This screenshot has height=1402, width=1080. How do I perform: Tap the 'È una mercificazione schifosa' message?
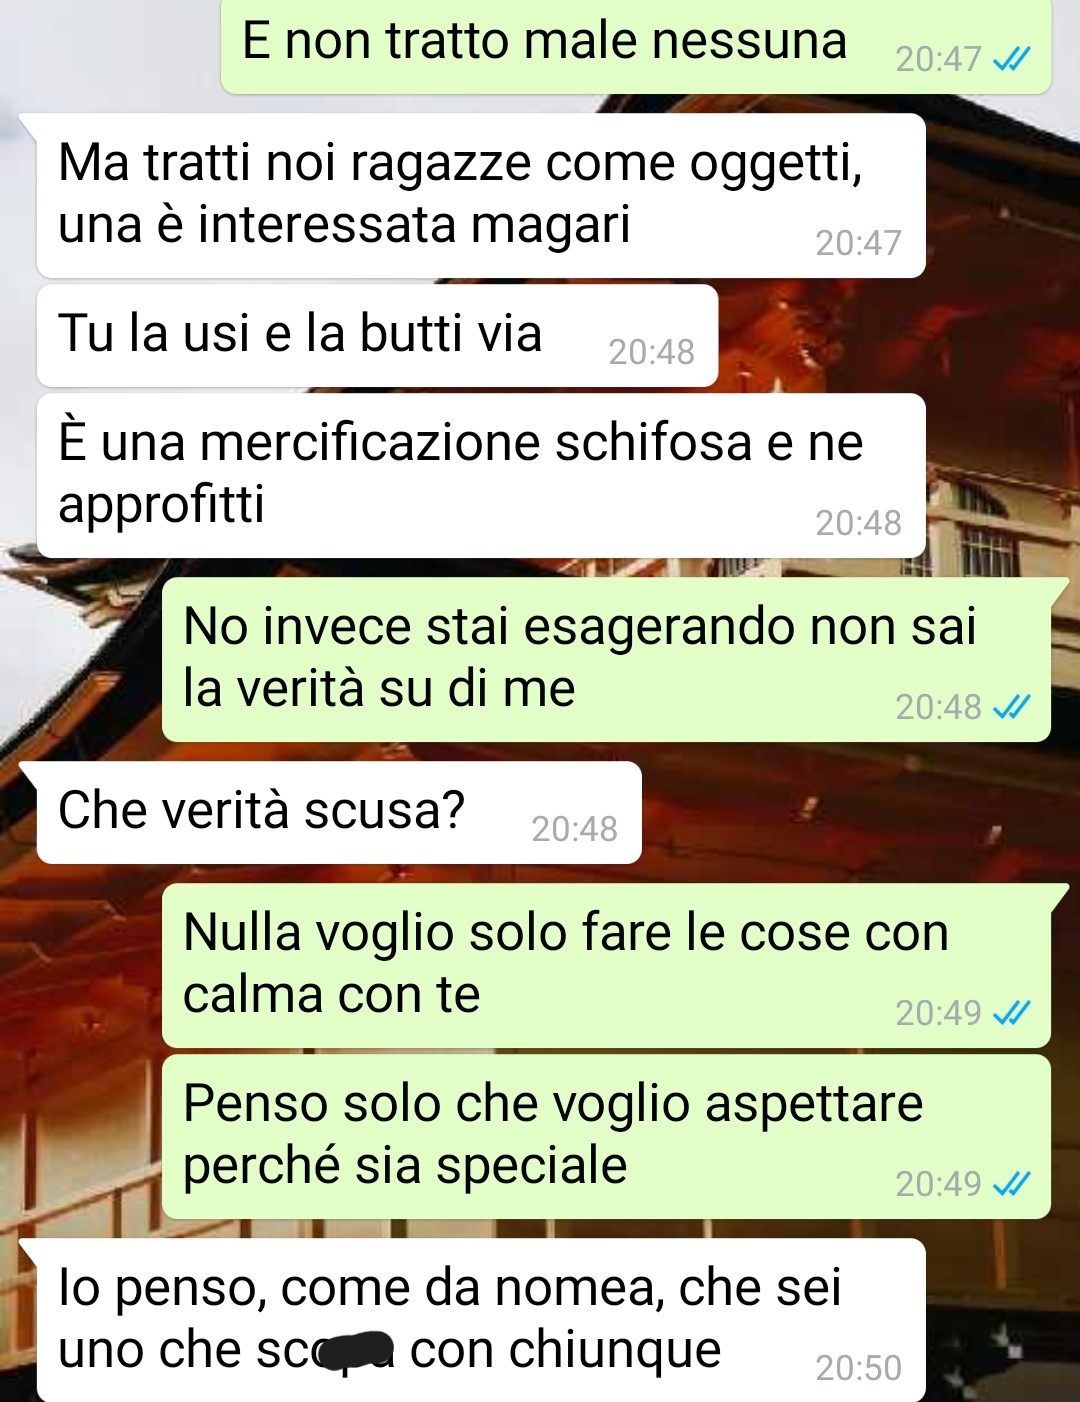click(x=481, y=475)
